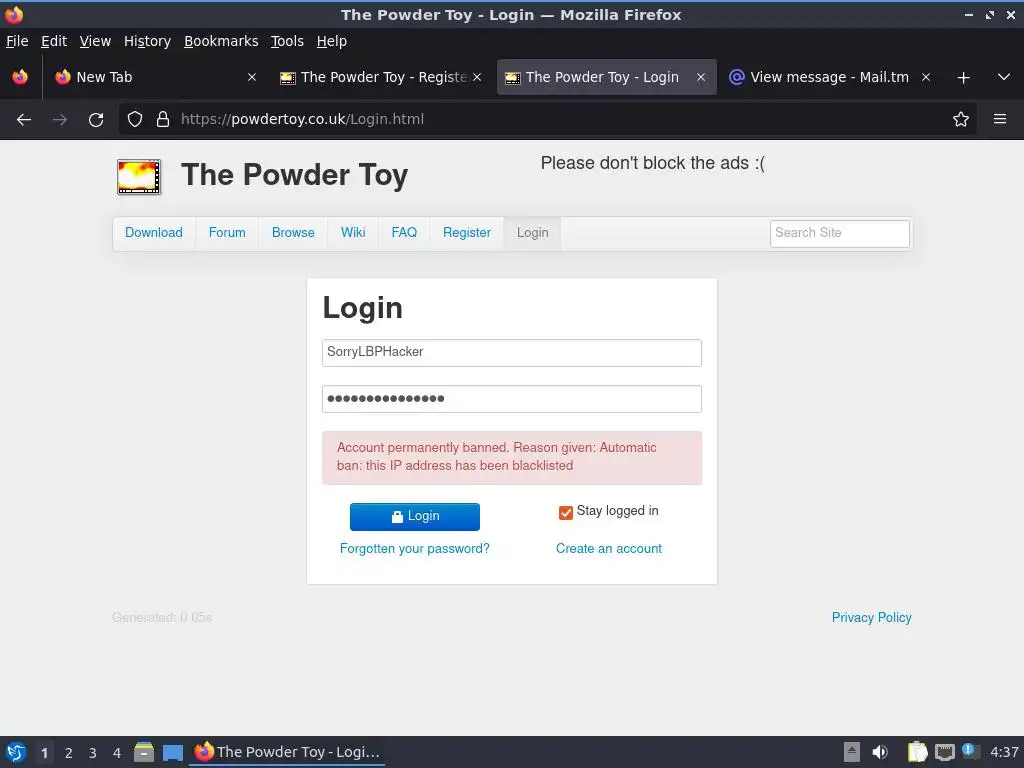Click the clock showing 4:37
1024x768 pixels.
[1004, 752]
